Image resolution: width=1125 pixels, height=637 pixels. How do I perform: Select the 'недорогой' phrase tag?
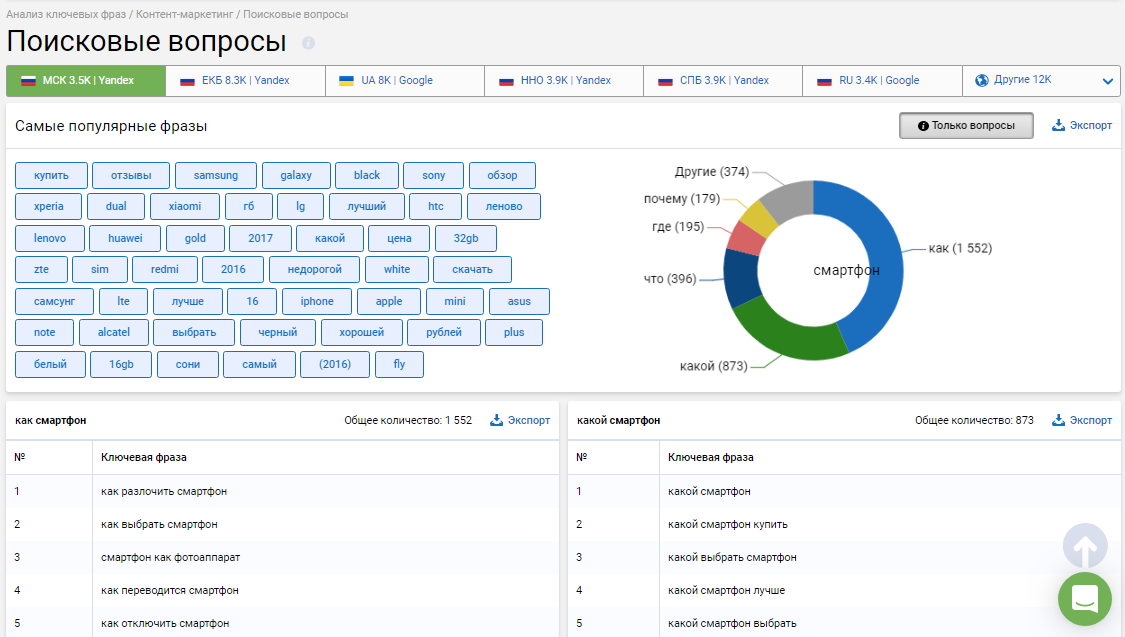(314, 270)
